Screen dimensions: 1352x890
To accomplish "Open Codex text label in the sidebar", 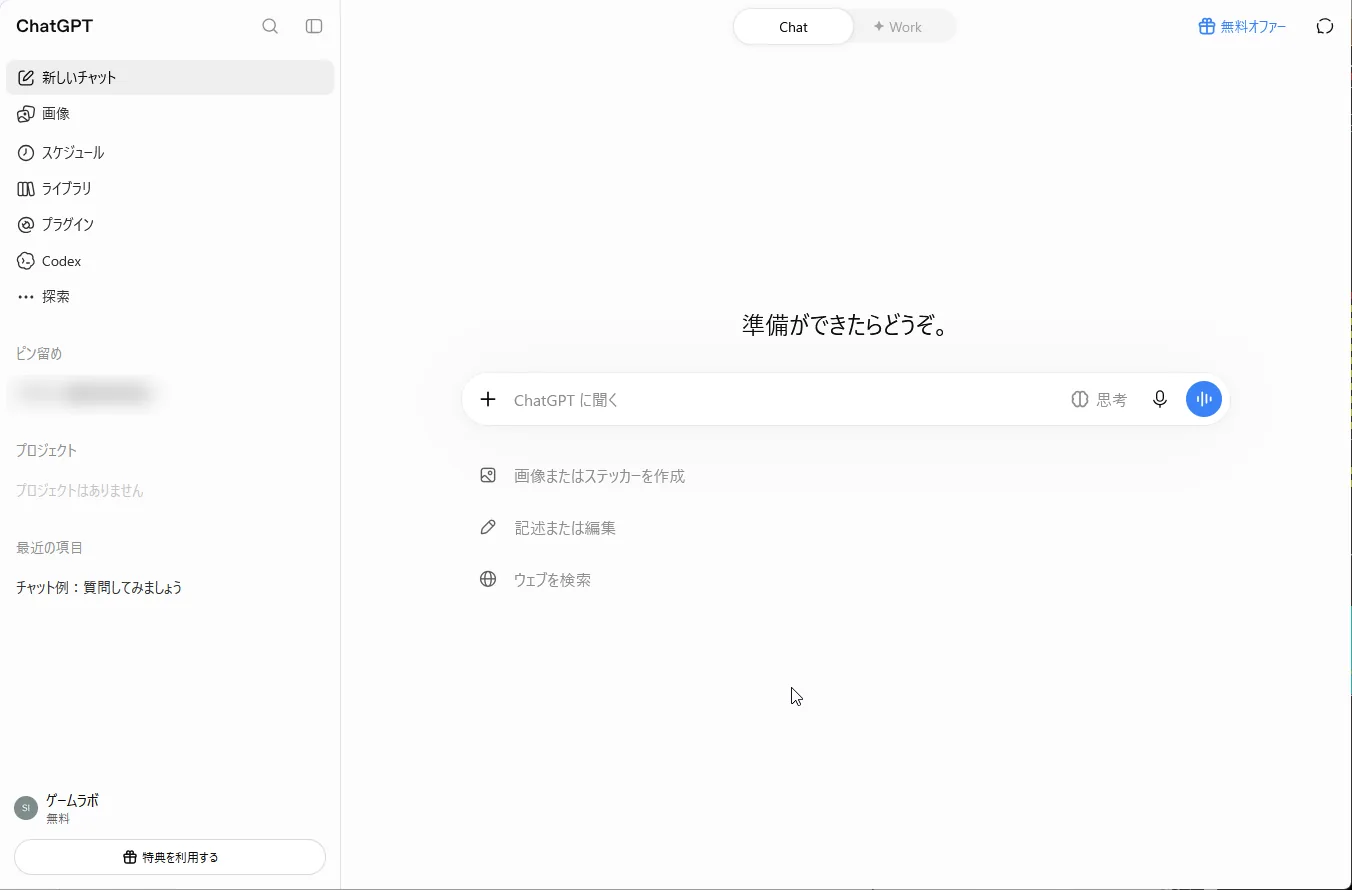I will click(x=61, y=261).
